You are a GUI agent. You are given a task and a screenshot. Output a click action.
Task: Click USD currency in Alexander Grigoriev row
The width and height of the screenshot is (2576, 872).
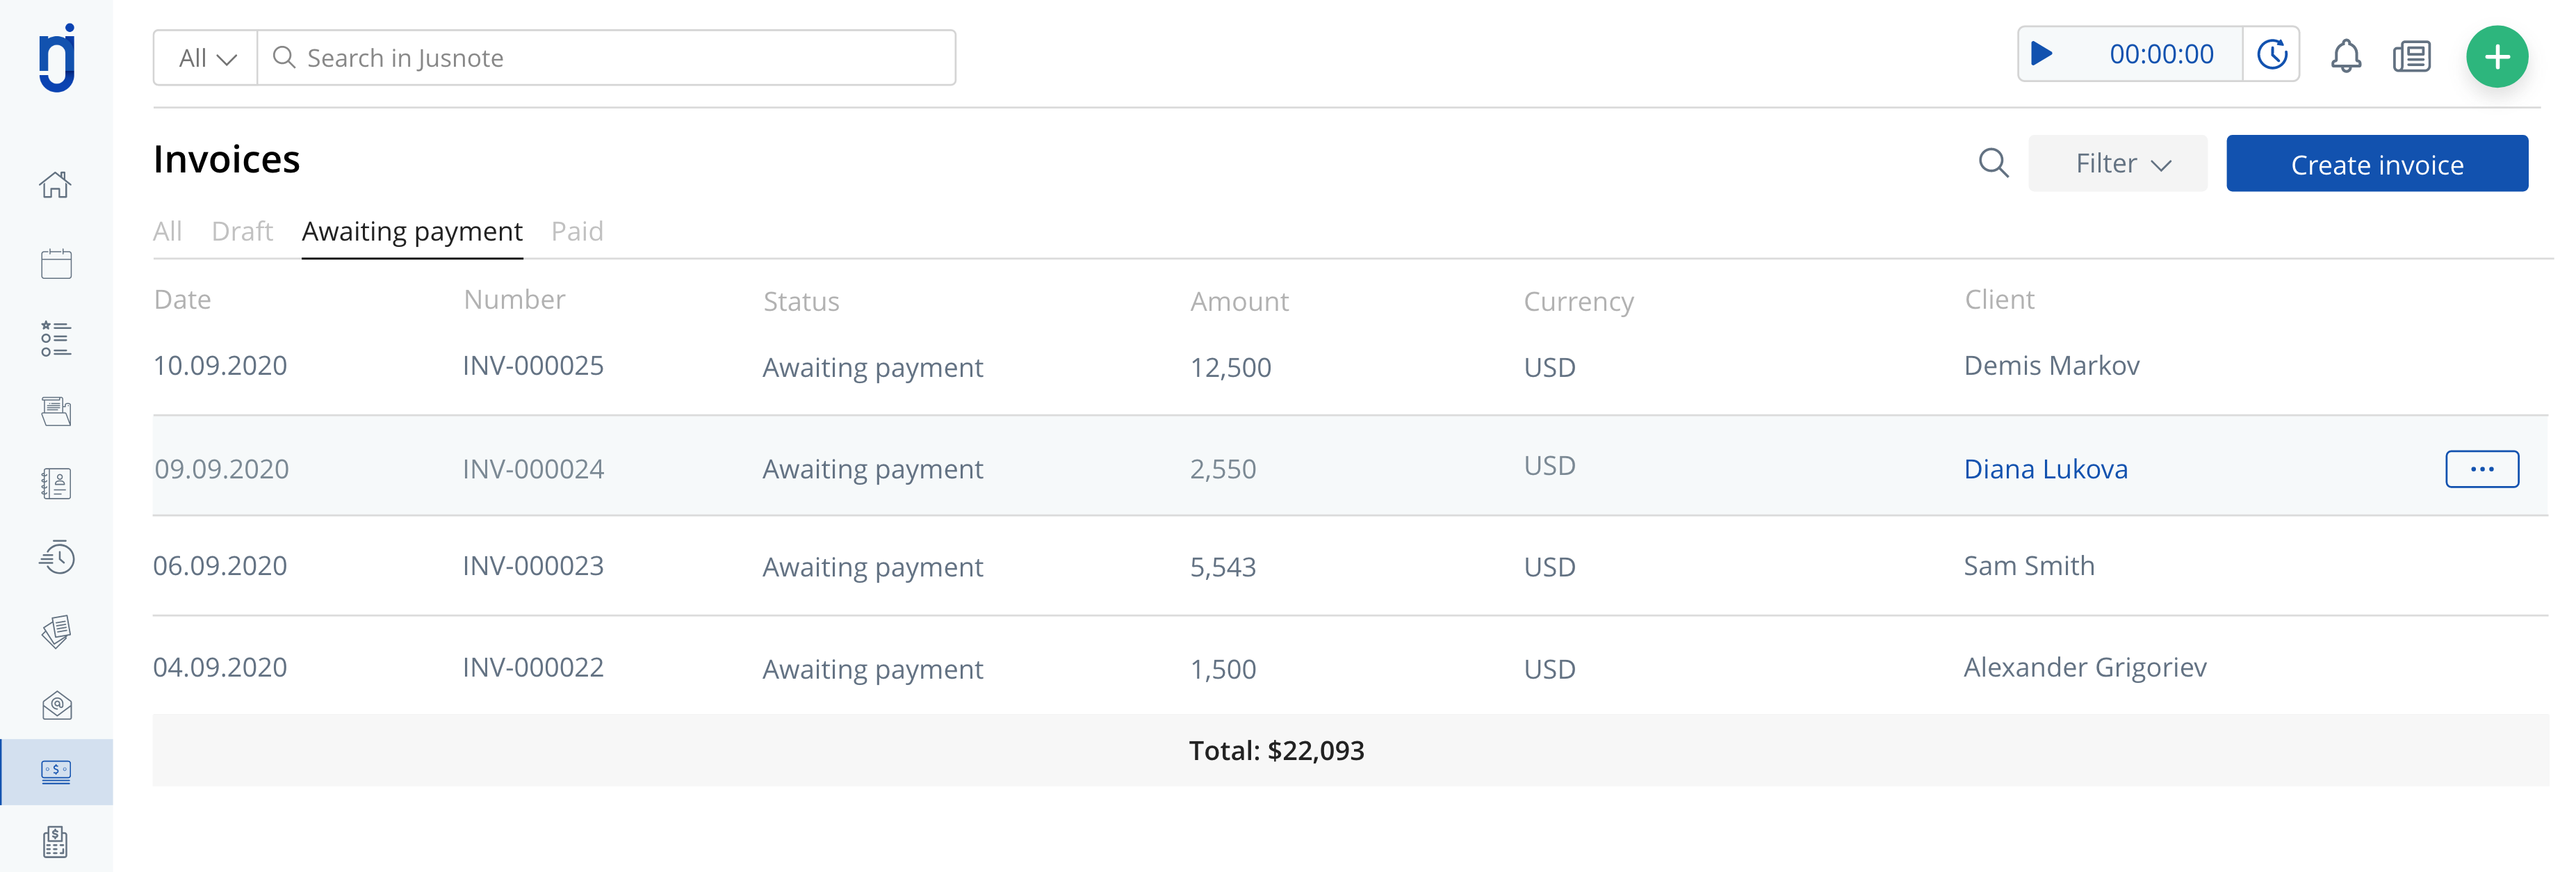(x=1549, y=669)
